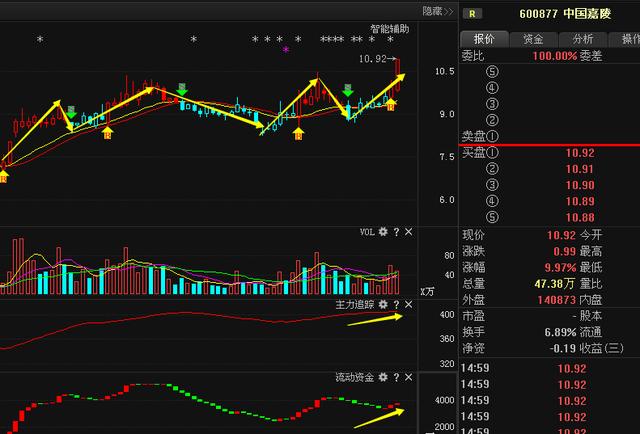Select buy level 1 price 10.92
Image resolution: width=640 pixels, height=434 pixels.
tap(578, 153)
